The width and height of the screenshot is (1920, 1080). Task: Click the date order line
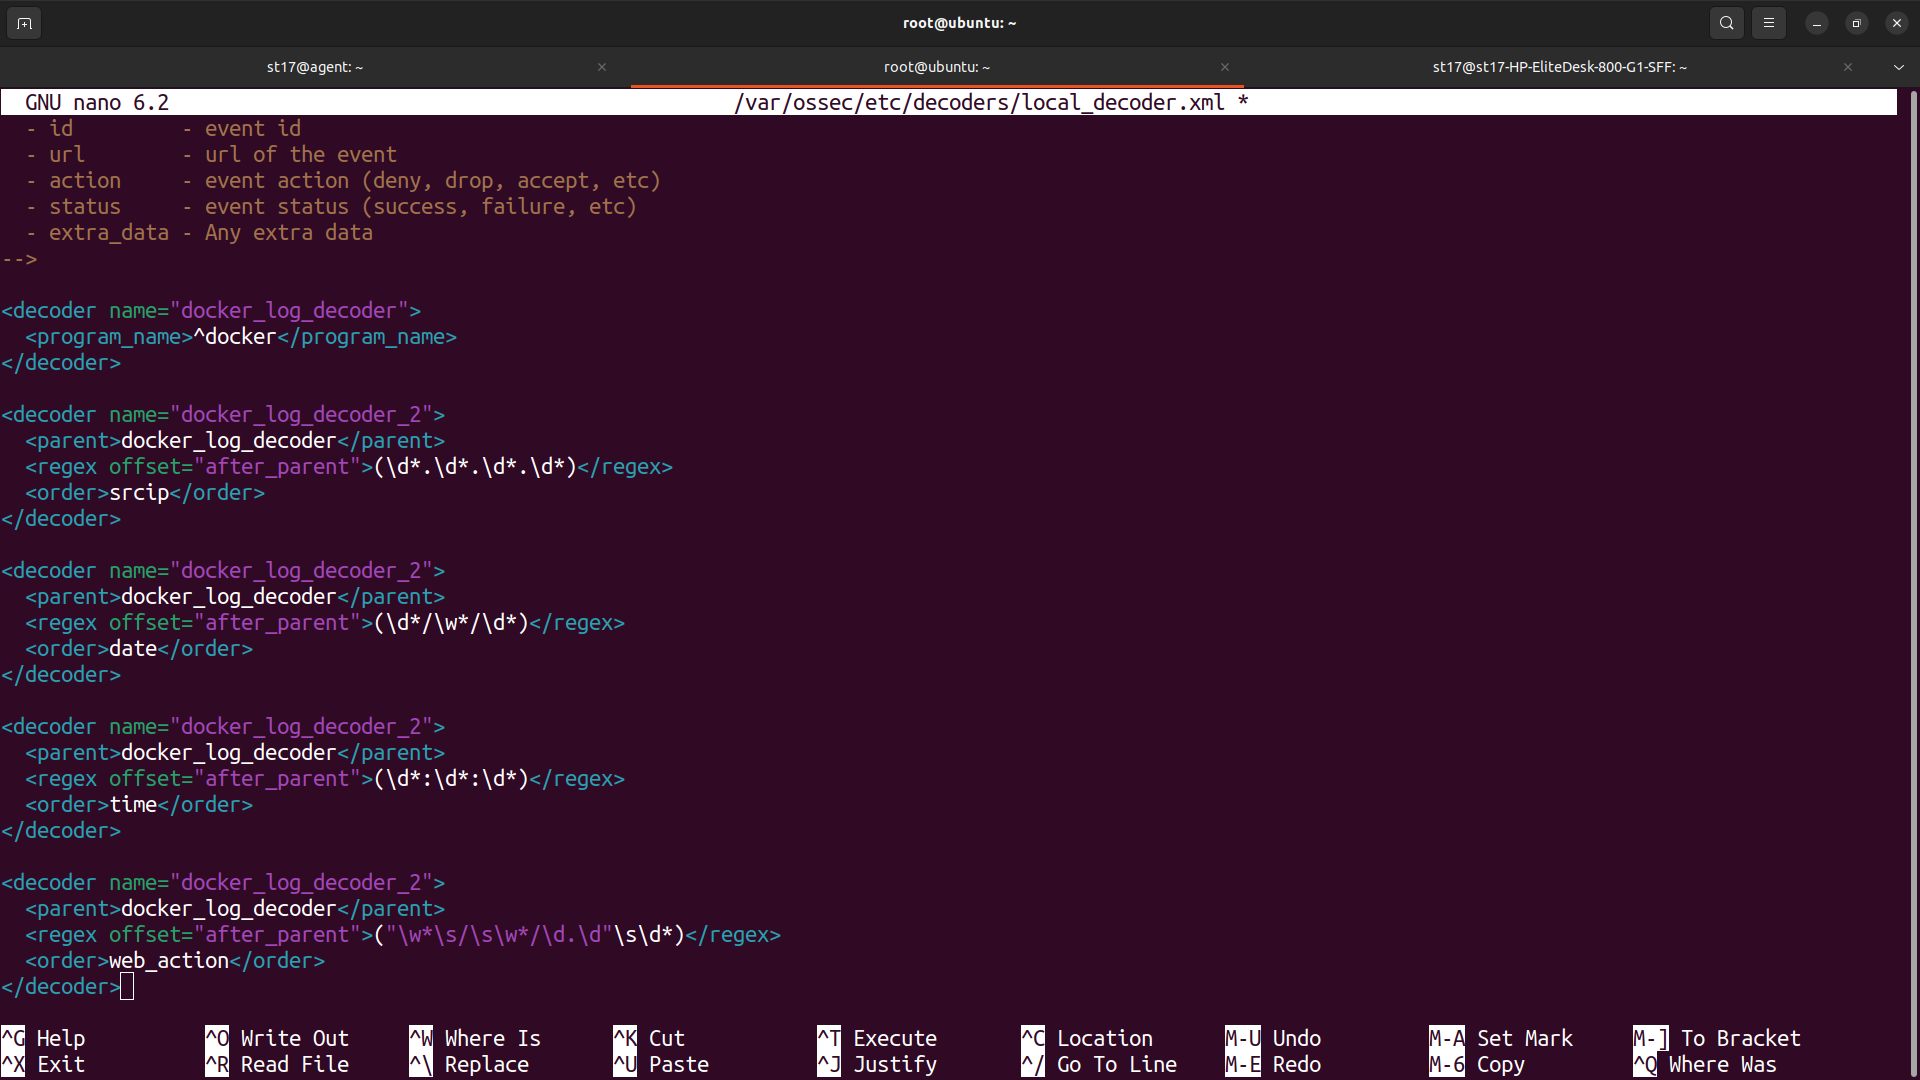139,648
